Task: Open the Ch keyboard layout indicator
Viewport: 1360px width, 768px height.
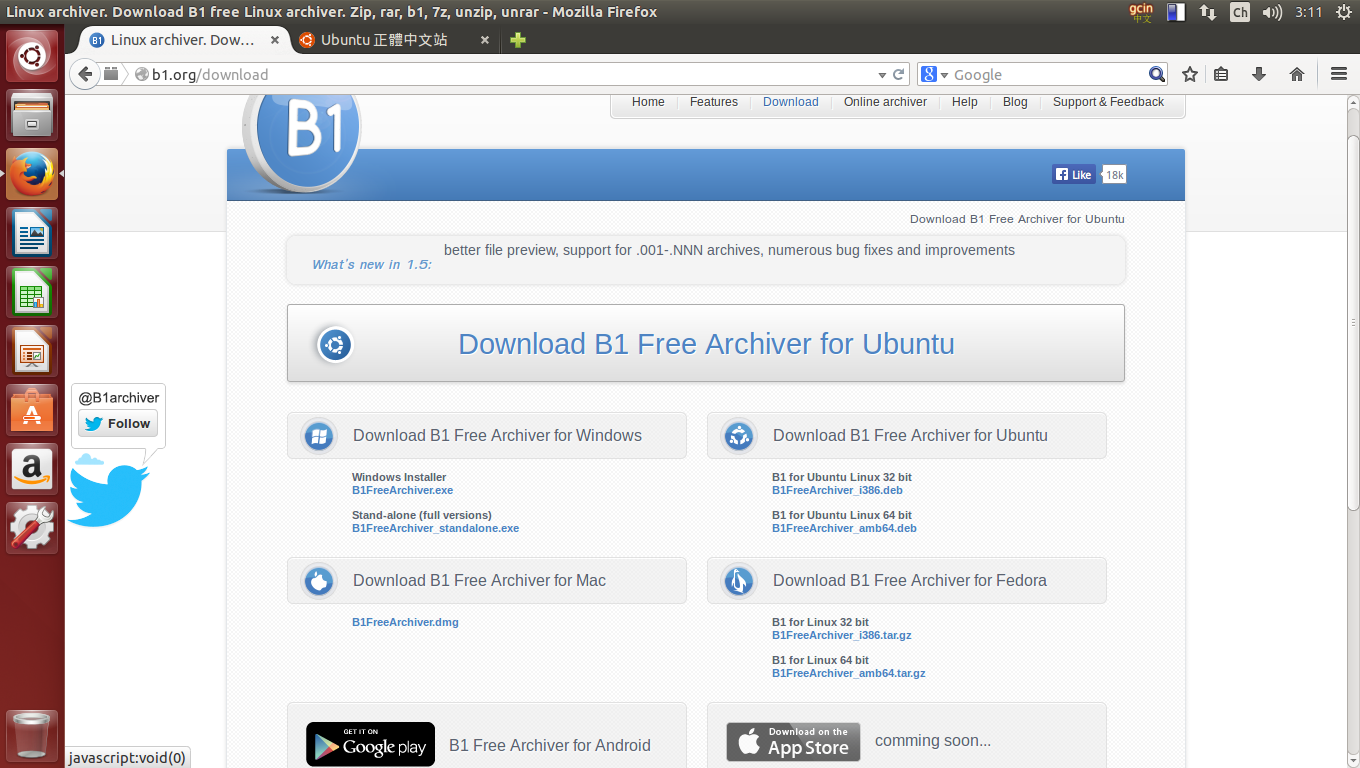Action: pyautogui.click(x=1240, y=12)
